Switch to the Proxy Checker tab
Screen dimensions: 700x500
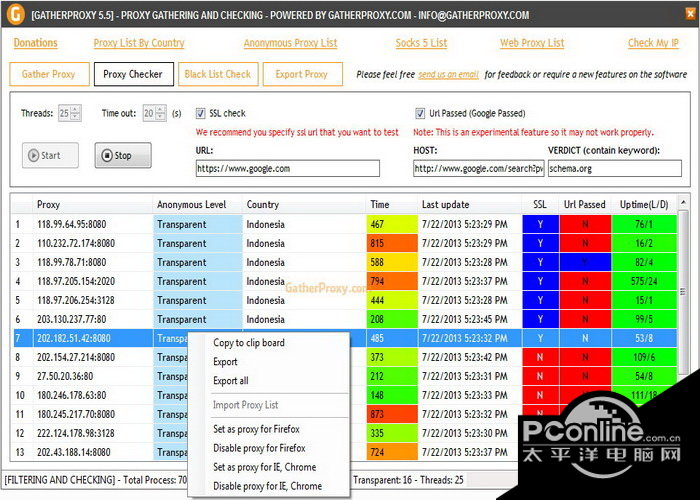[x=133, y=74]
